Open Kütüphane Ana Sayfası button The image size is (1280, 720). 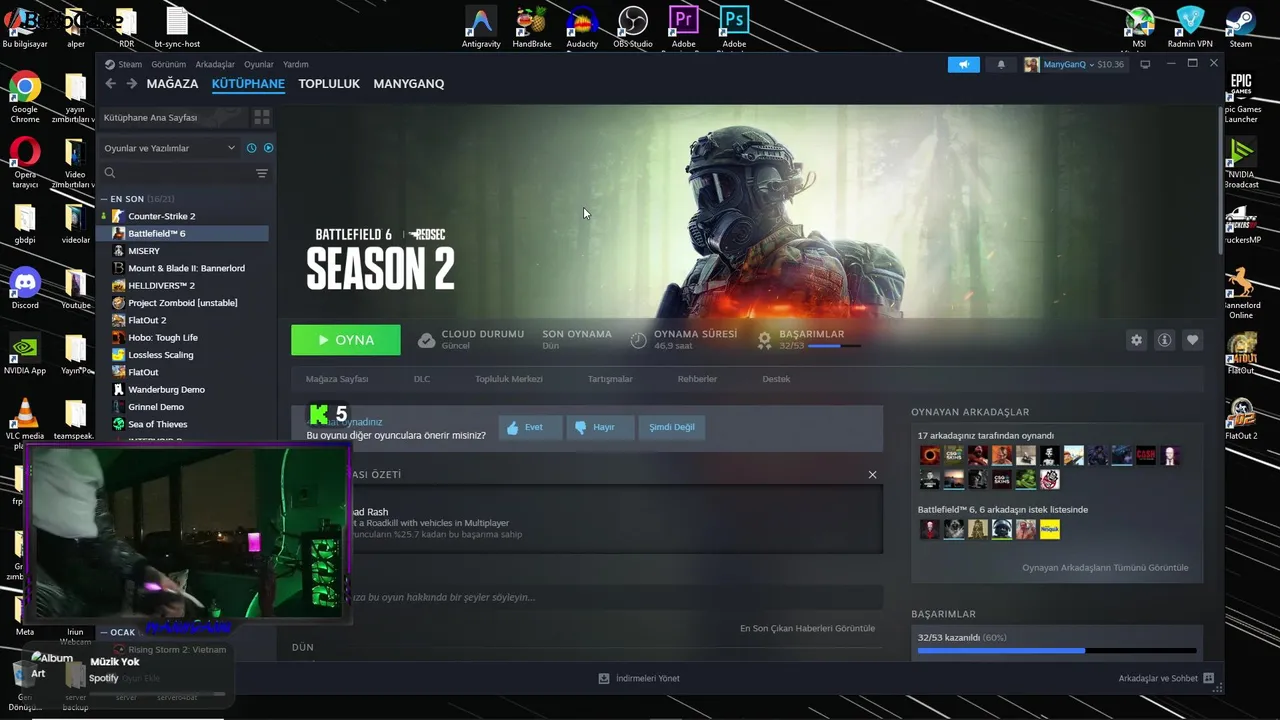[x=172, y=117]
